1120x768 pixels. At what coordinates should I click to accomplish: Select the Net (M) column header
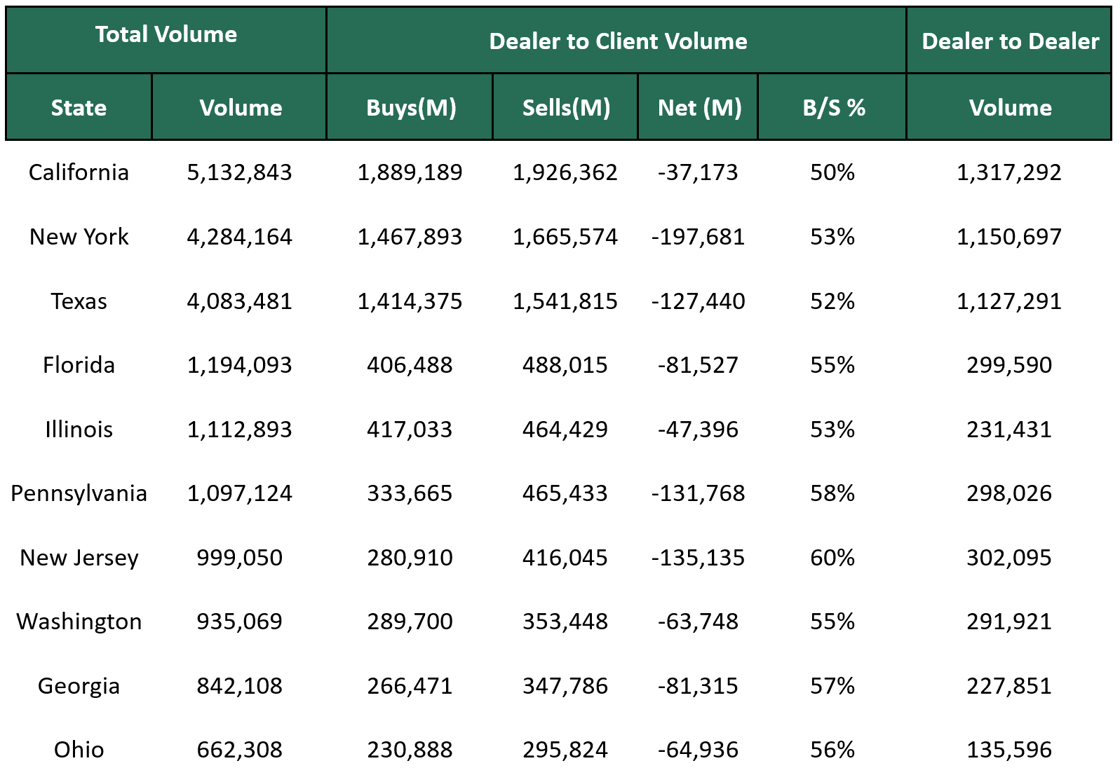(699, 106)
